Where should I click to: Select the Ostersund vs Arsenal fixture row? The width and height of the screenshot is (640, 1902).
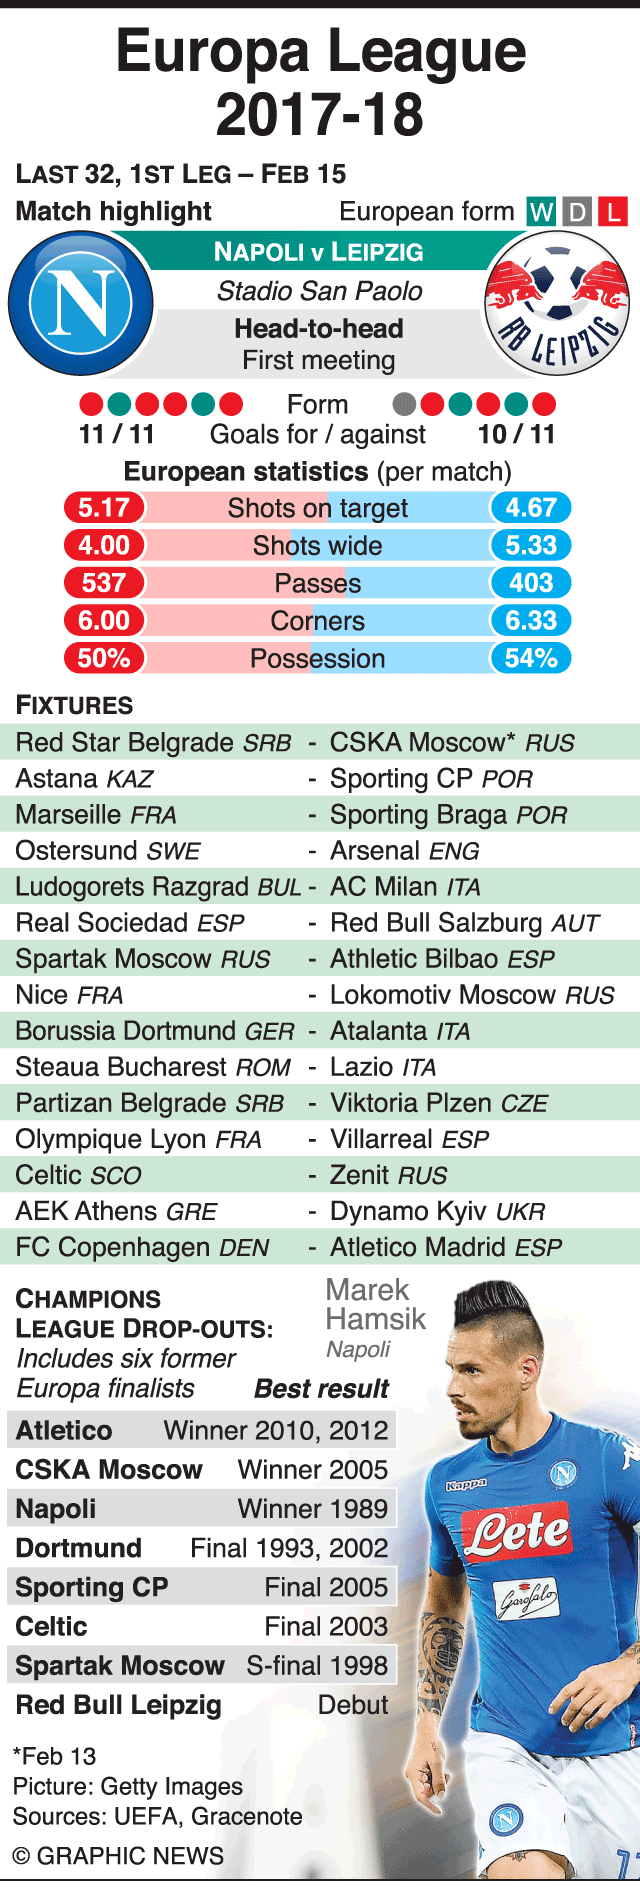tap(320, 851)
